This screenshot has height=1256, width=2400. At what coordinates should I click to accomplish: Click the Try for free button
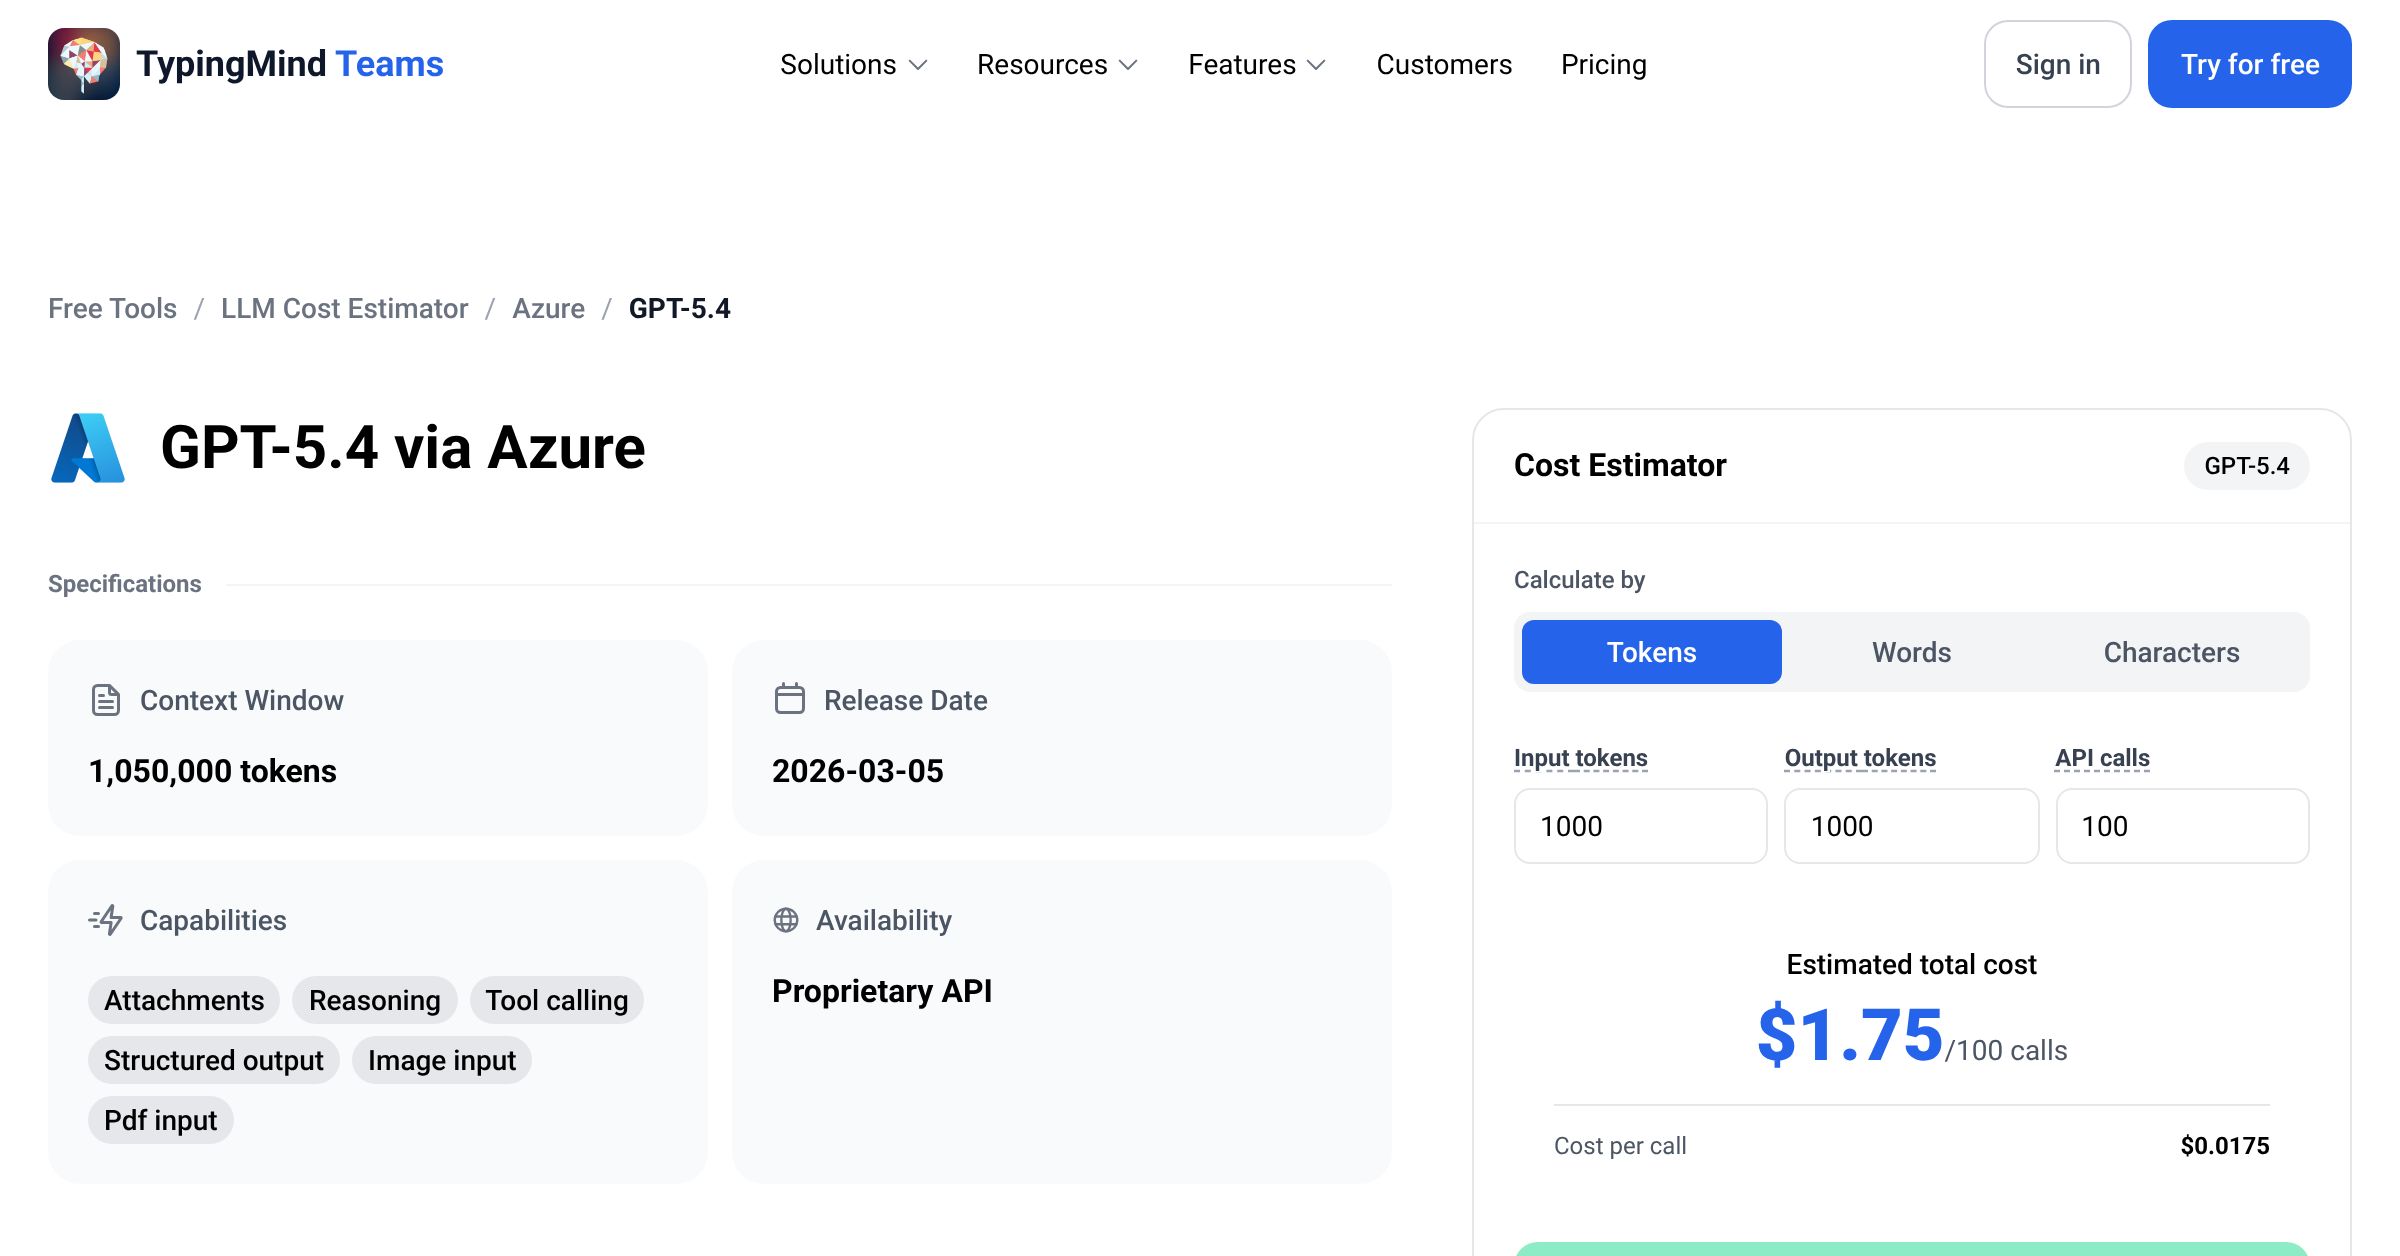[x=2250, y=64]
